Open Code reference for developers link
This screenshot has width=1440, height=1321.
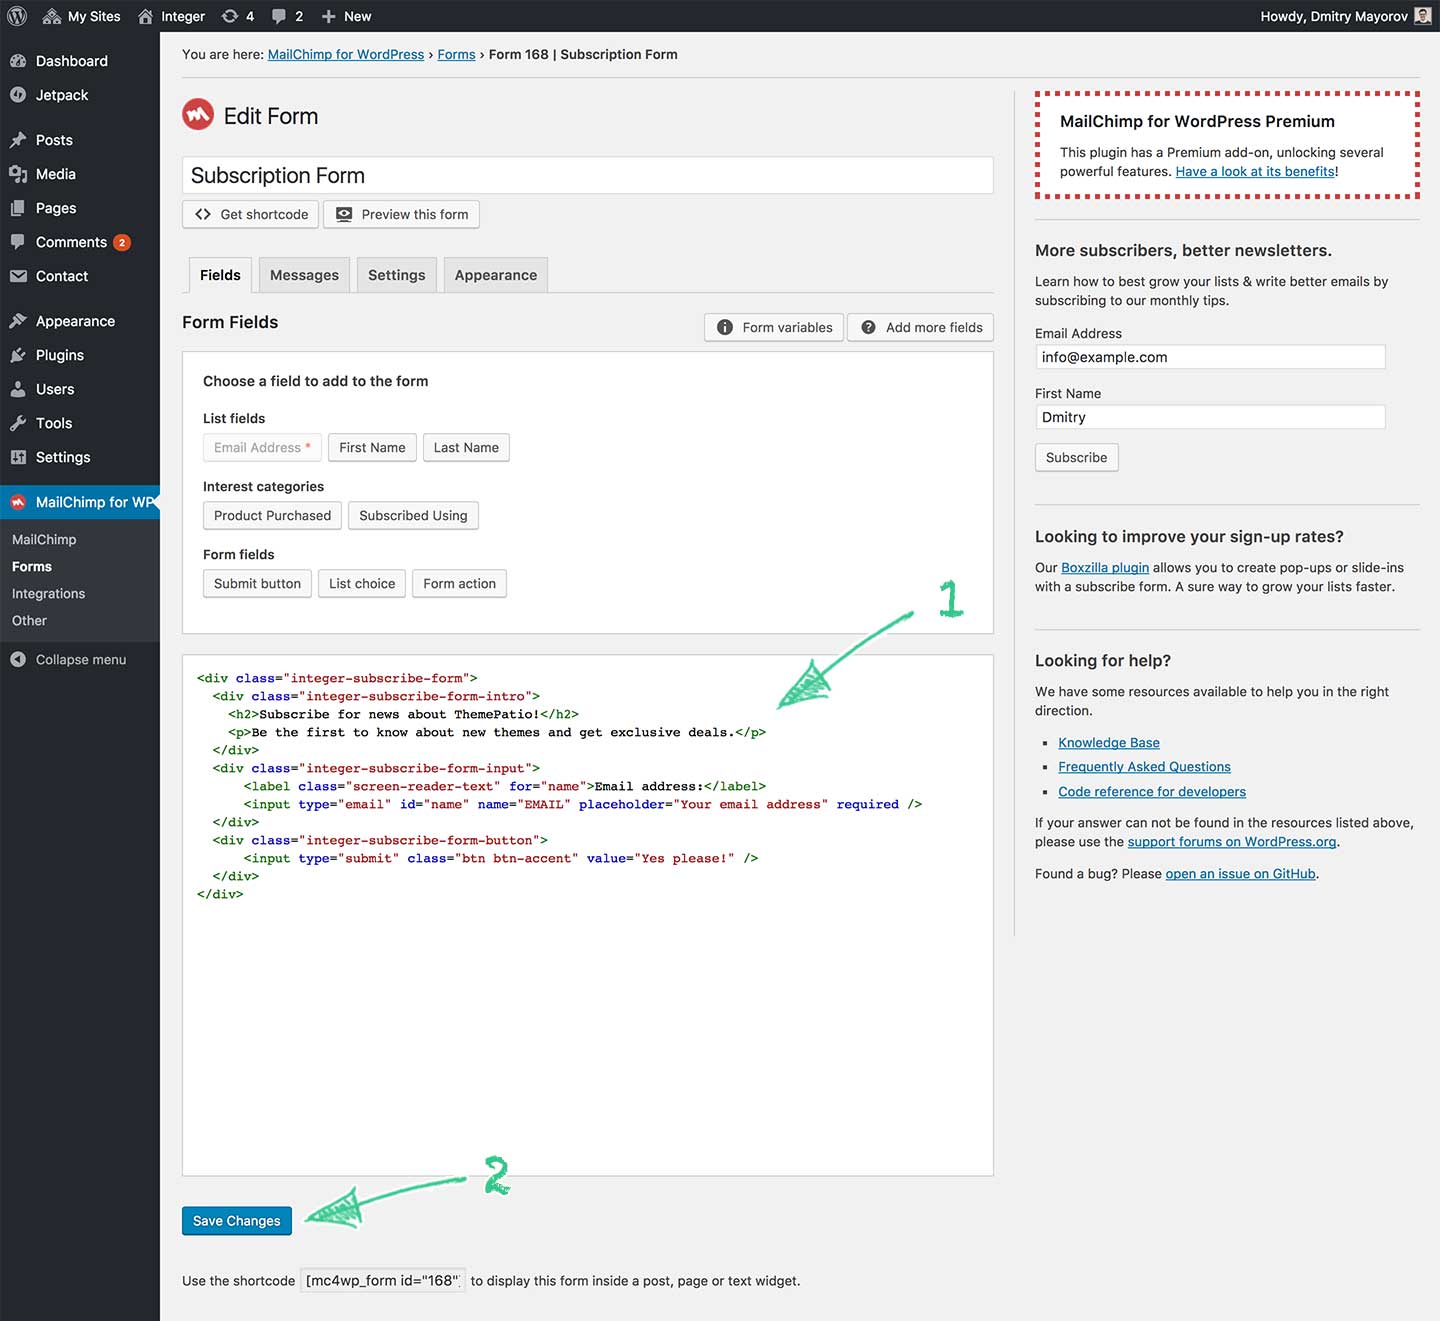click(1152, 791)
